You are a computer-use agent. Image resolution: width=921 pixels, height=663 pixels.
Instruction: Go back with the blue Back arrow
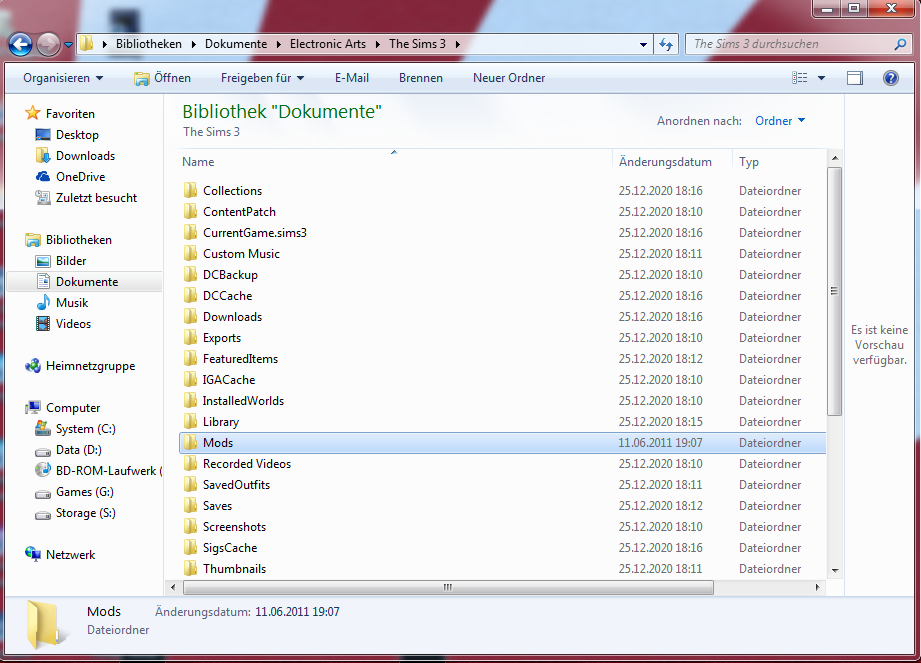tap(21, 44)
